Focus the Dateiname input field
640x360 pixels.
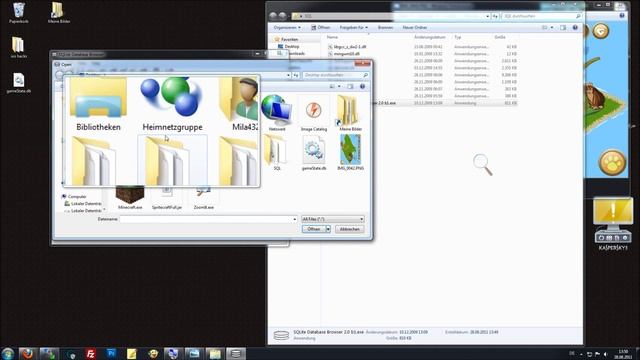pyautogui.click(x=206, y=219)
